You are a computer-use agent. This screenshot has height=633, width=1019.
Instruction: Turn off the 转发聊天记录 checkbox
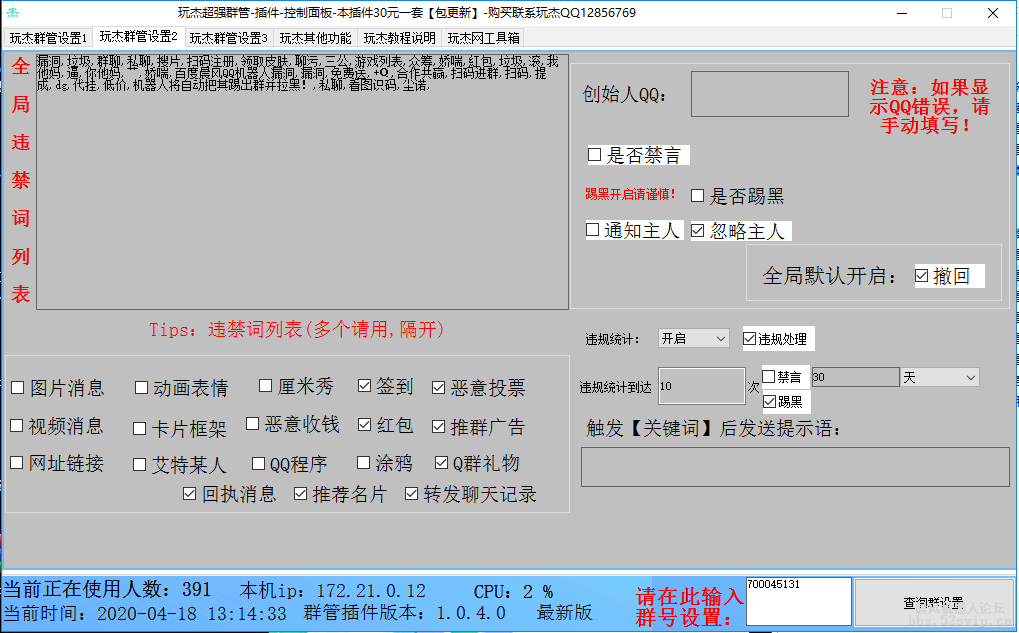tap(412, 494)
